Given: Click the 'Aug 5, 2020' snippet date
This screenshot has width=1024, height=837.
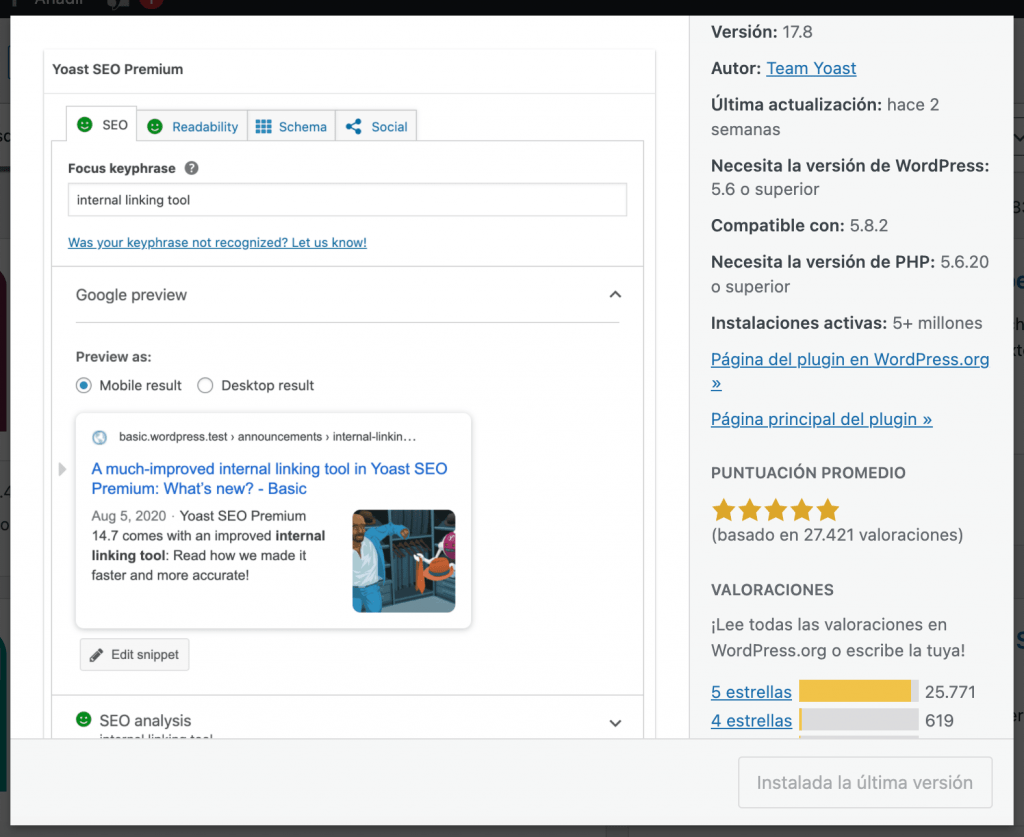Looking at the screenshot, I should pyautogui.click(x=129, y=516).
